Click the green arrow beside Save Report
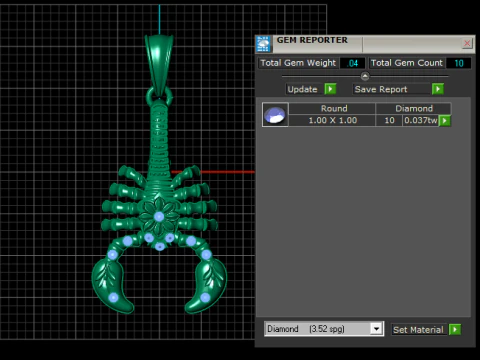 click(438, 89)
